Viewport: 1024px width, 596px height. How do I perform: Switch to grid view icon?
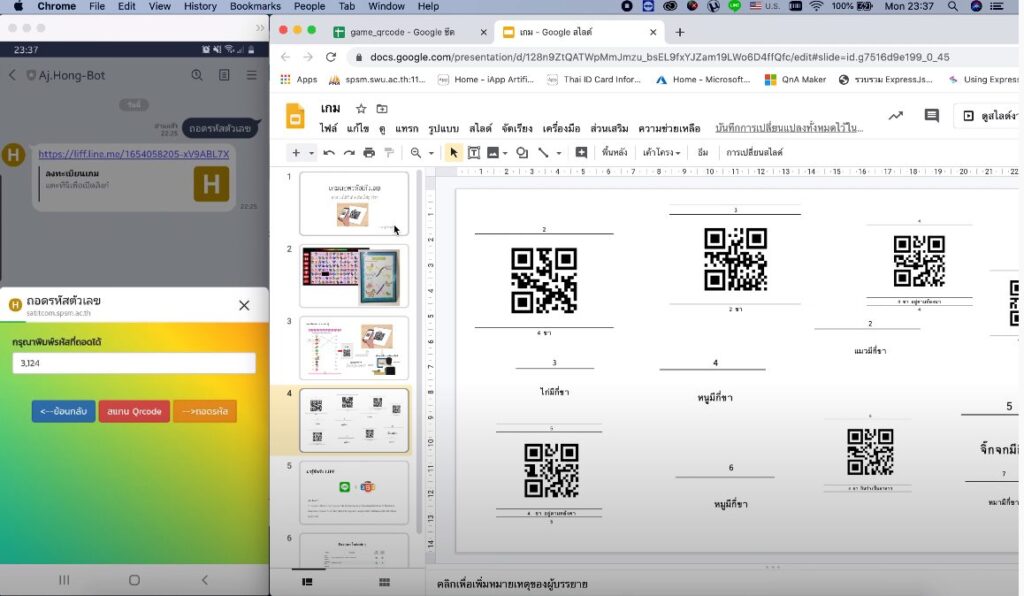[x=384, y=582]
